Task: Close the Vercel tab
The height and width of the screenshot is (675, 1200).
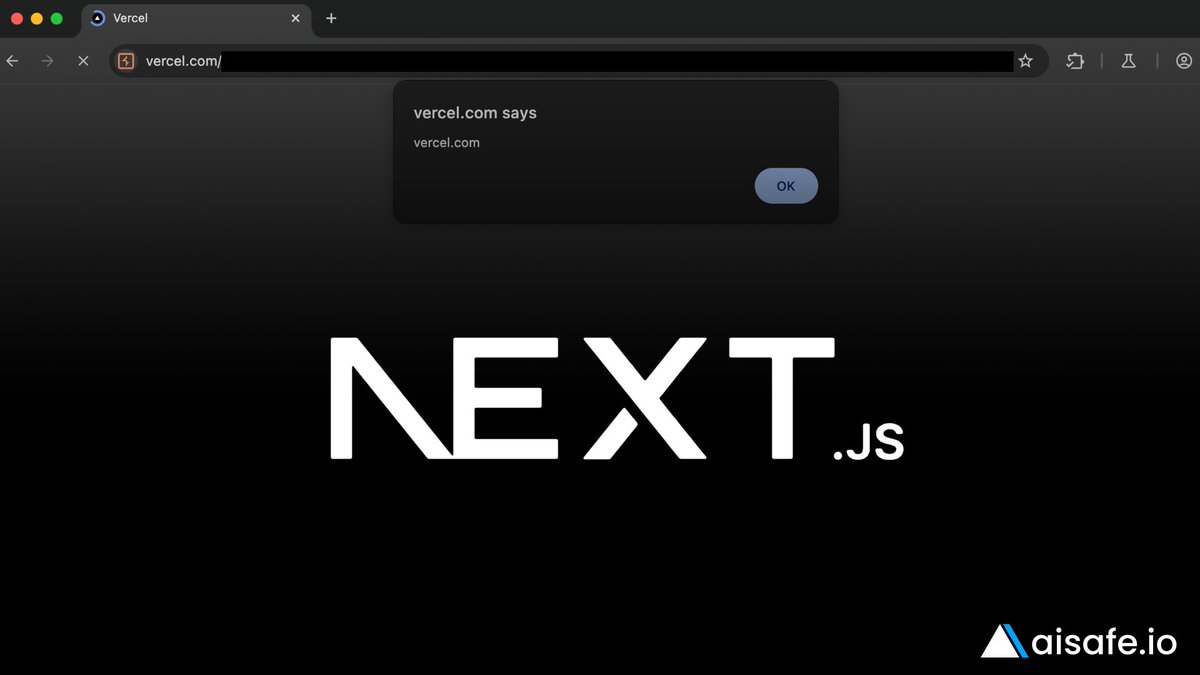Action: tap(295, 18)
